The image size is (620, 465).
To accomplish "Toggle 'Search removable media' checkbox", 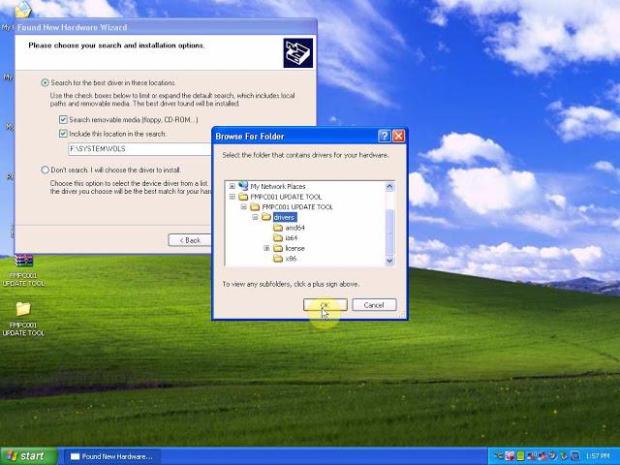I will (x=63, y=119).
